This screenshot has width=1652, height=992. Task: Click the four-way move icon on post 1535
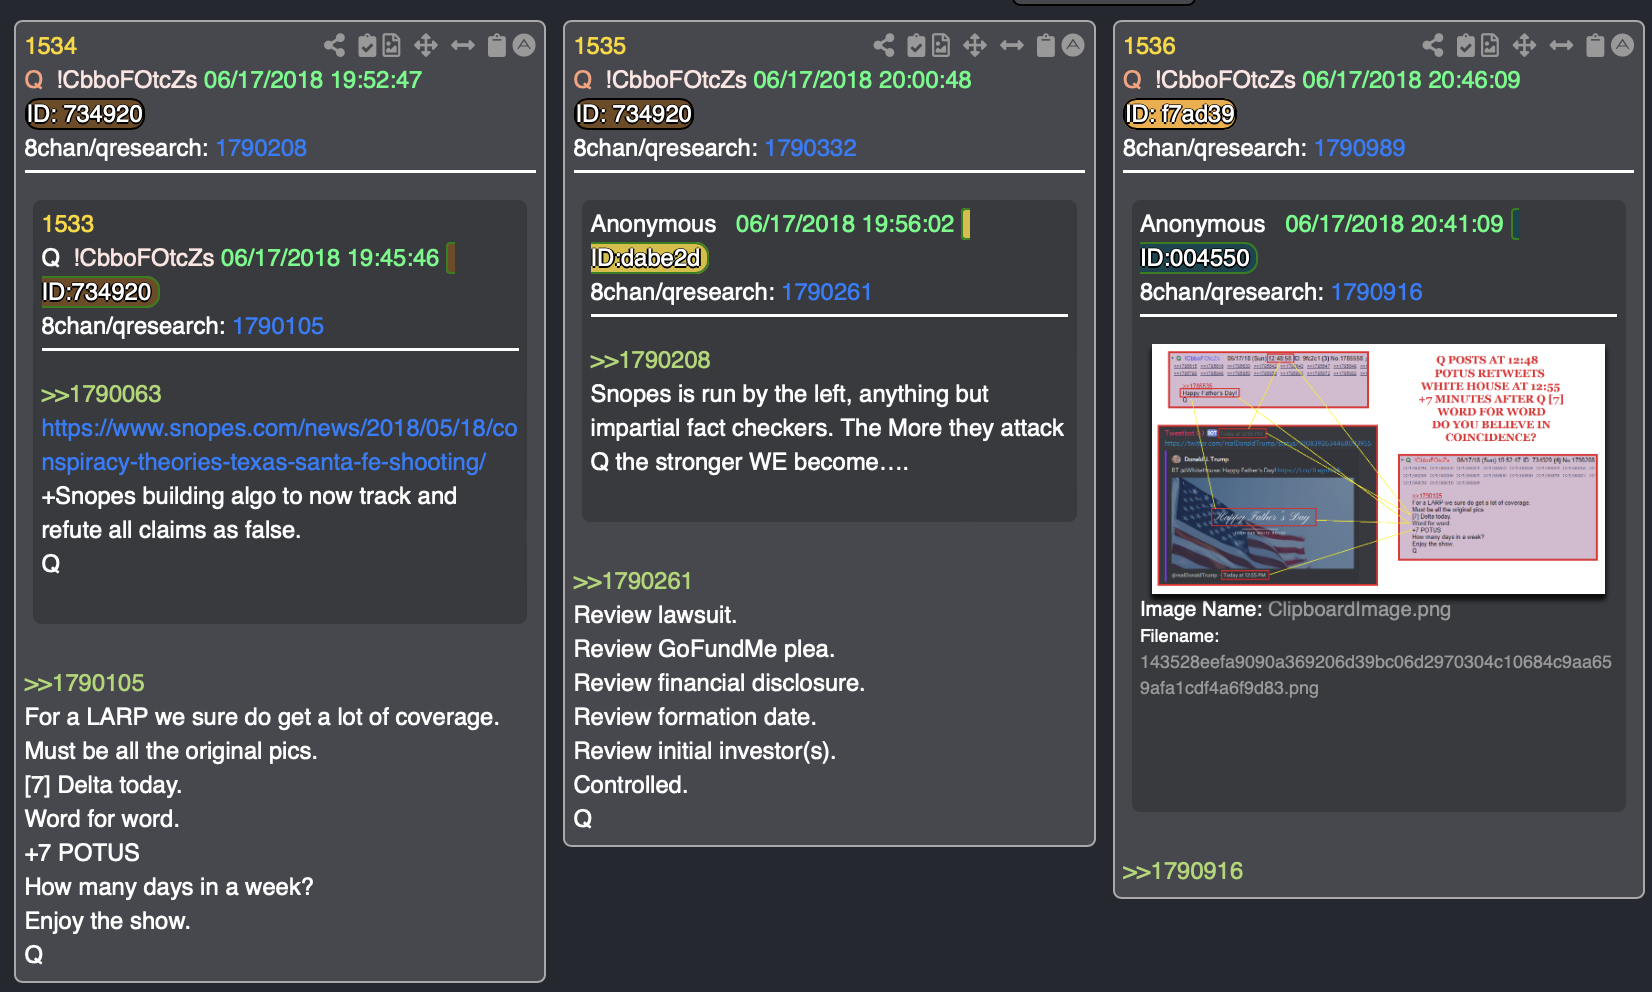[974, 45]
